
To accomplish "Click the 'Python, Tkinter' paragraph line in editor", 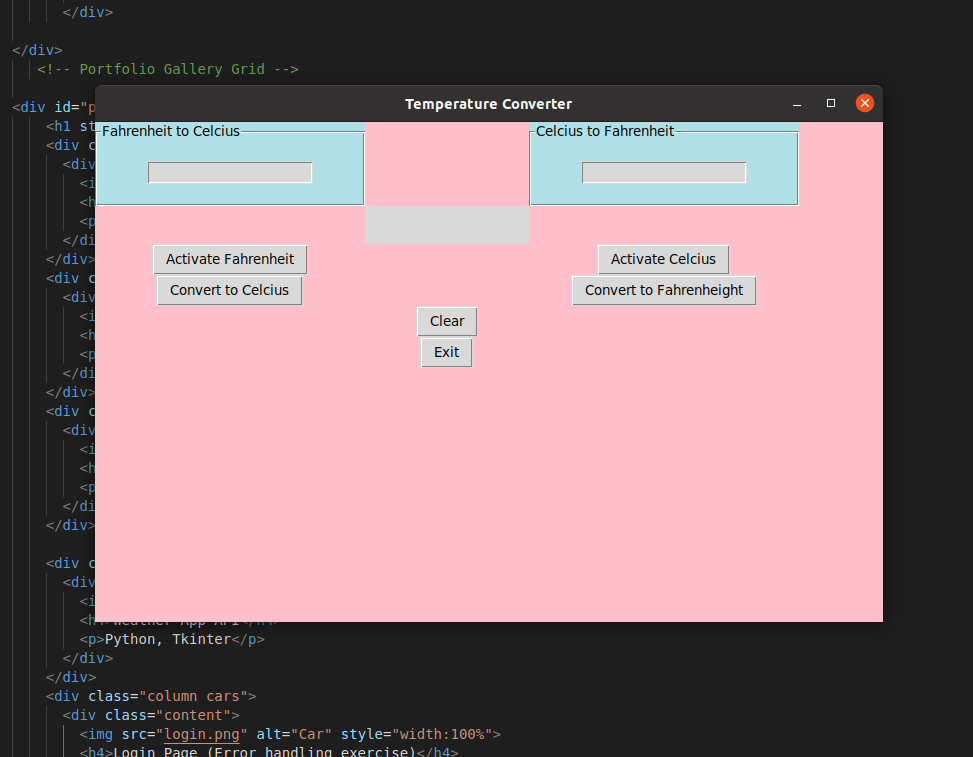I will coord(172,639).
